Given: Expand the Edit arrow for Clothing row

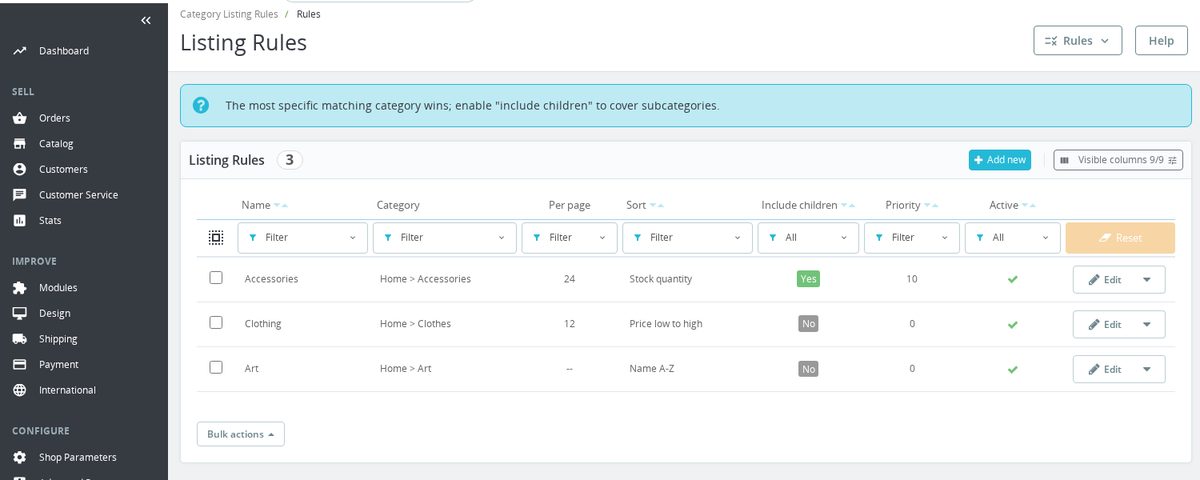Looking at the screenshot, I should click(1147, 325).
